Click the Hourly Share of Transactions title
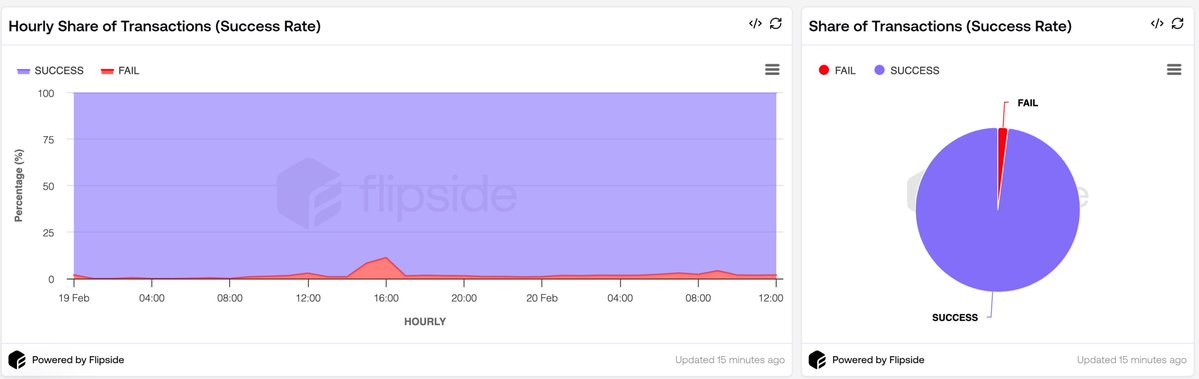This screenshot has height=379, width=1199. click(x=164, y=26)
